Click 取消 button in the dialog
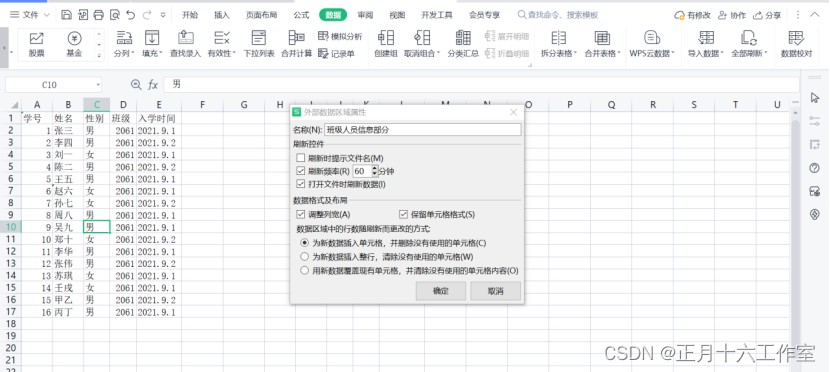The width and height of the screenshot is (830, 372). click(x=495, y=291)
